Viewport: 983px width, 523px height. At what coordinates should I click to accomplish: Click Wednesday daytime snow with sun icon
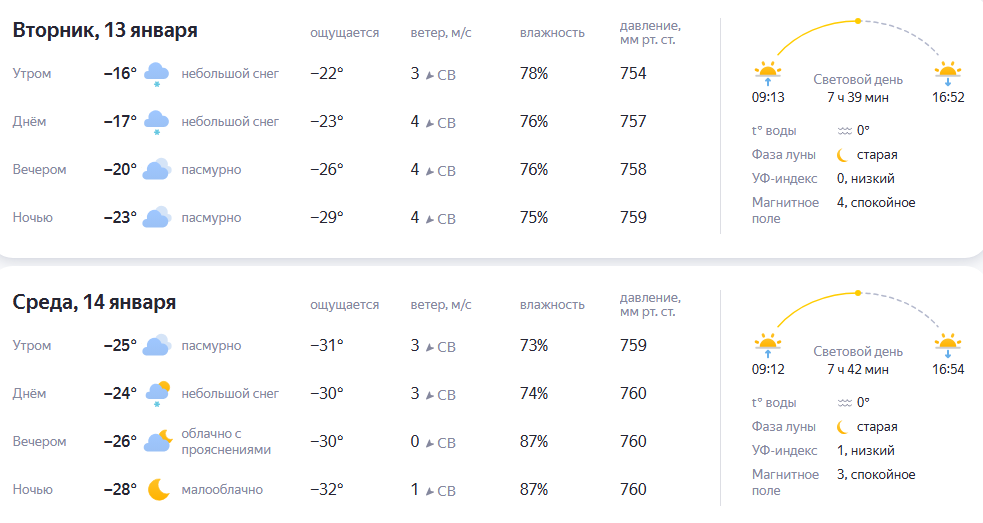pos(157,393)
